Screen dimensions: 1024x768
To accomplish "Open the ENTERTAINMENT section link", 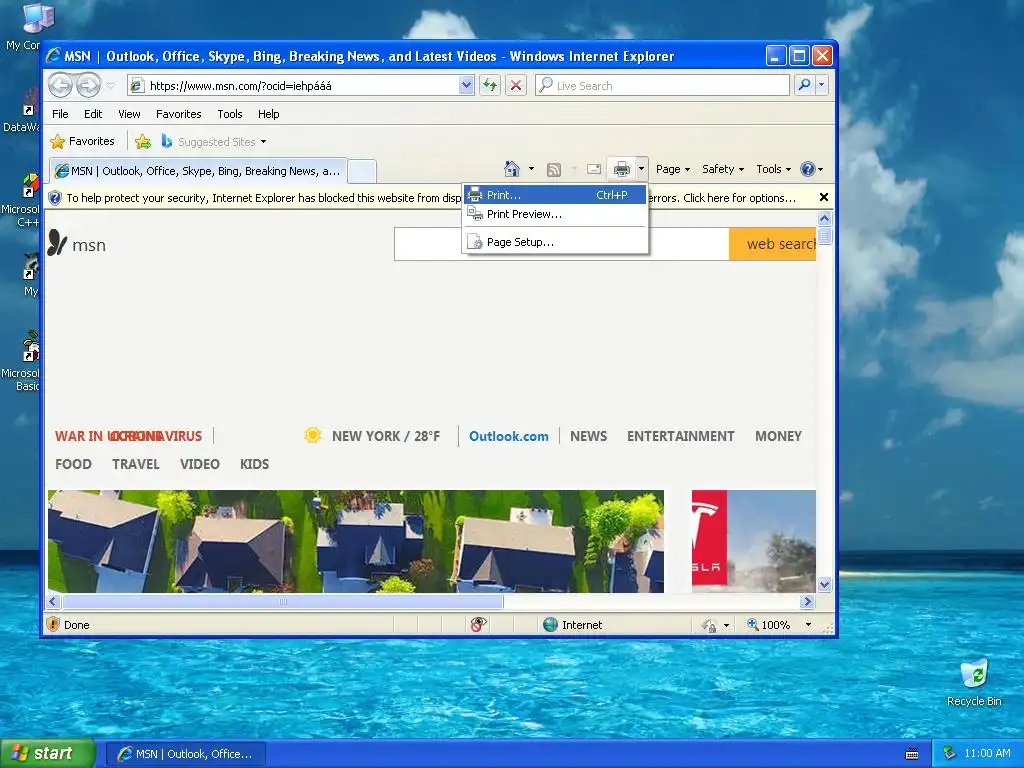I will coord(680,436).
